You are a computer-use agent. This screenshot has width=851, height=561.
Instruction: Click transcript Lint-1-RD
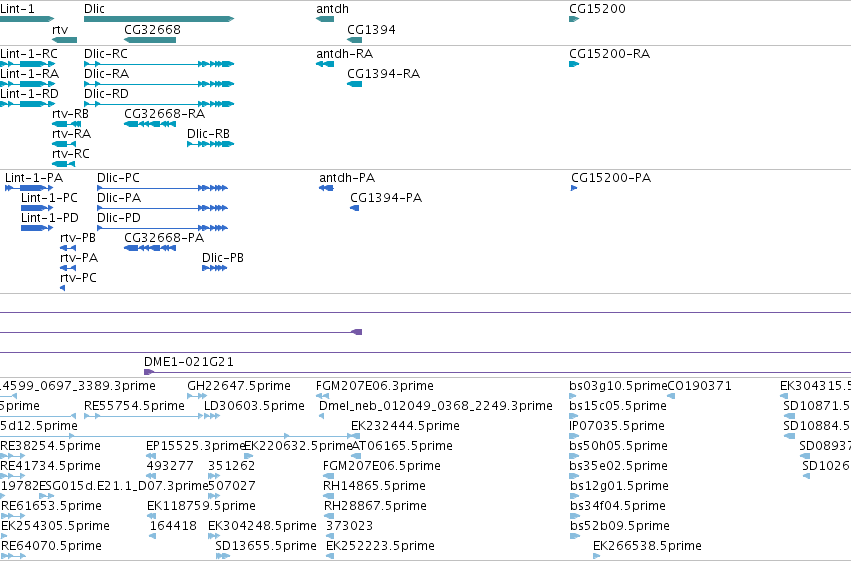[28, 104]
